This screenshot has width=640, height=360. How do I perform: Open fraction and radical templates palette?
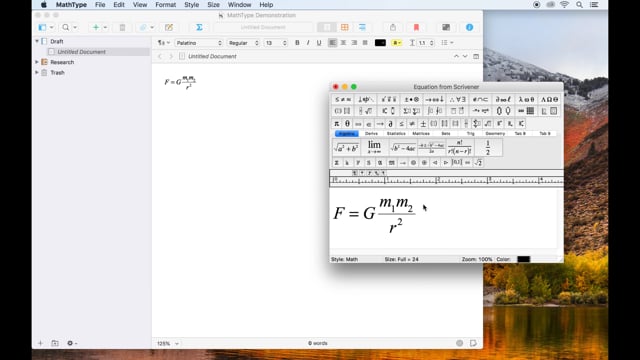tap(365, 111)
